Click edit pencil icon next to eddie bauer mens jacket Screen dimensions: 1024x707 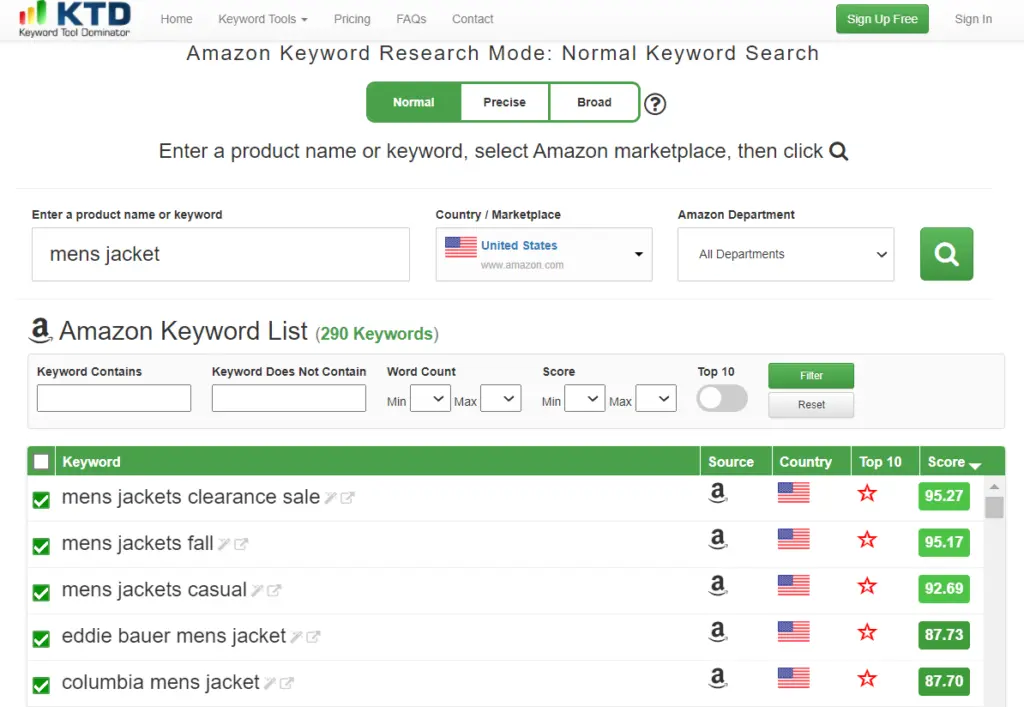pos(296,637)
